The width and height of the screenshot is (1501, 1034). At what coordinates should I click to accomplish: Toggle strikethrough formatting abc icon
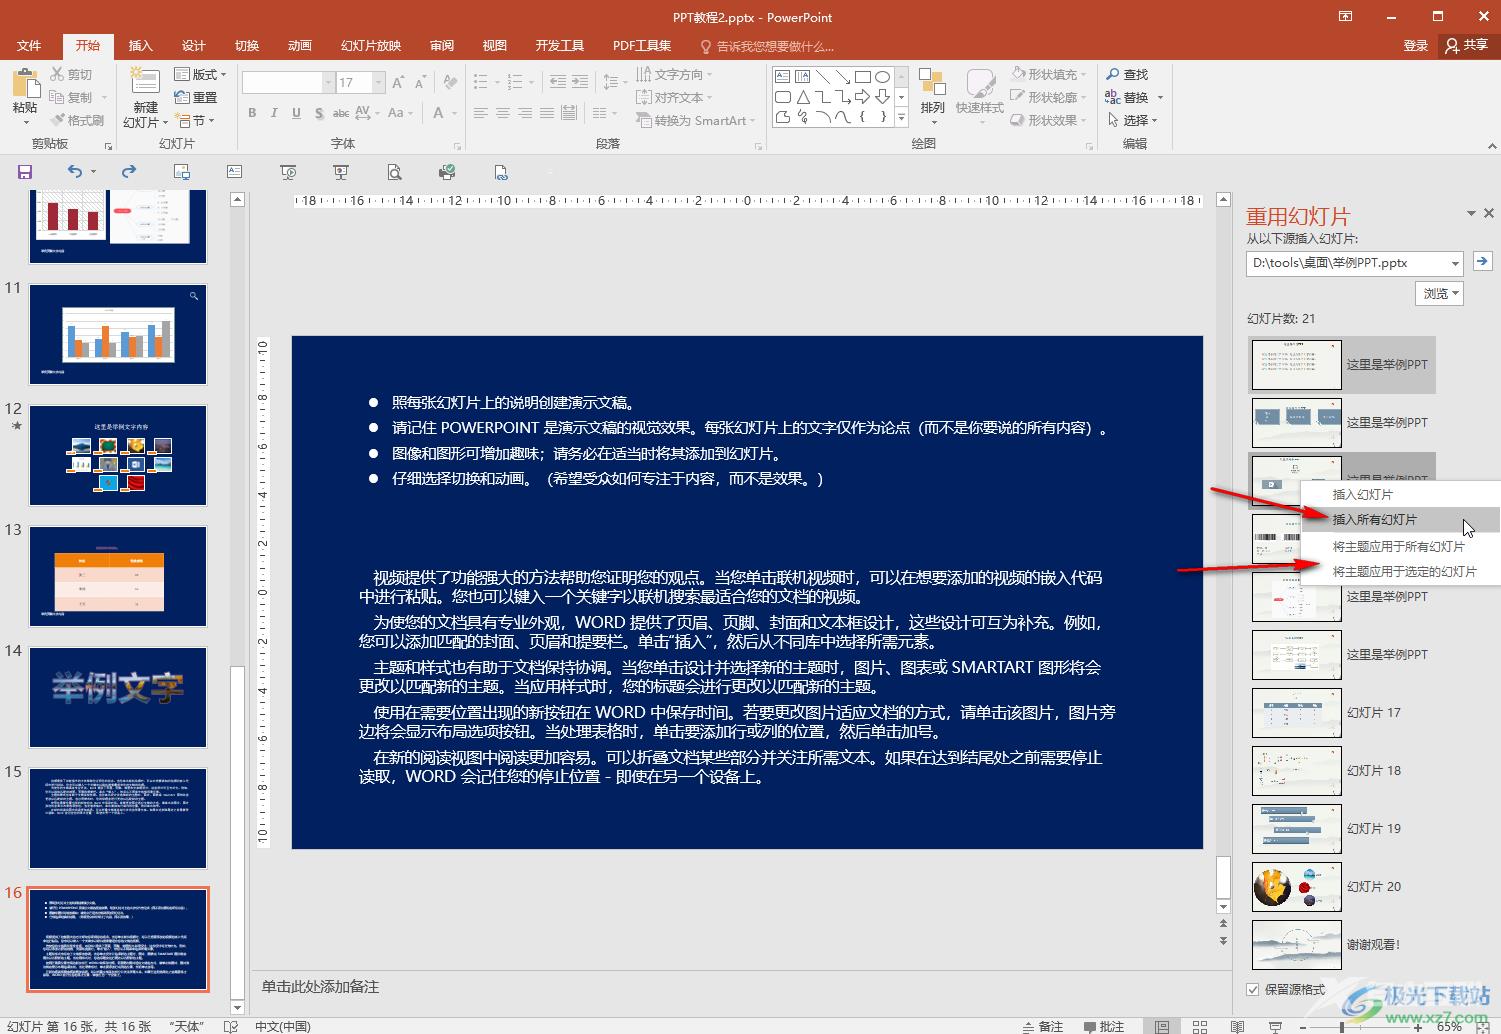[x=341, y=113]
